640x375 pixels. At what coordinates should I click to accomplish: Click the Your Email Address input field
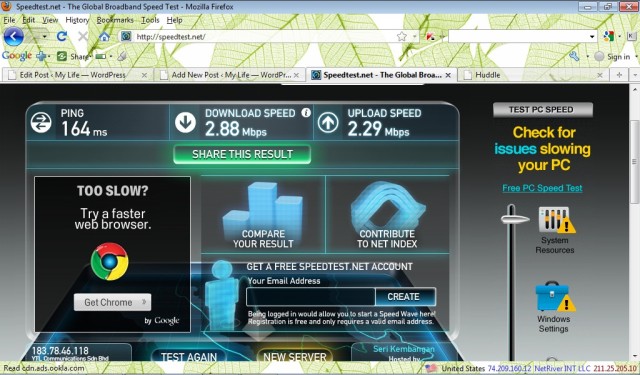click(x=311, y=297)
